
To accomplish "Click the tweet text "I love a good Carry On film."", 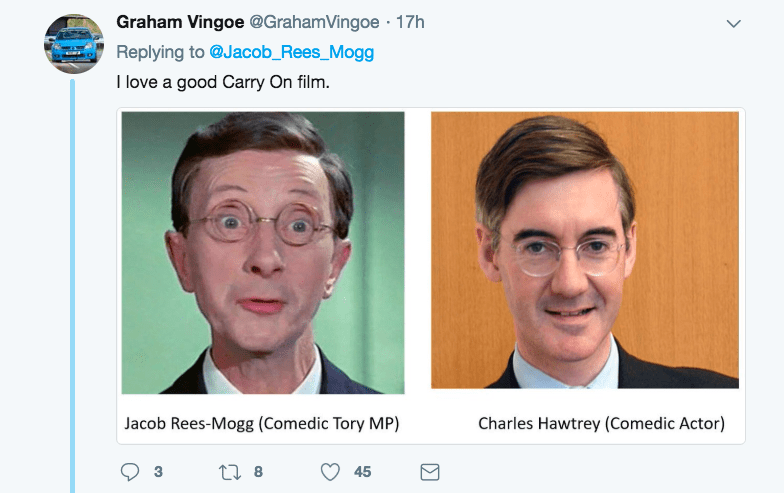I will 223,82.
